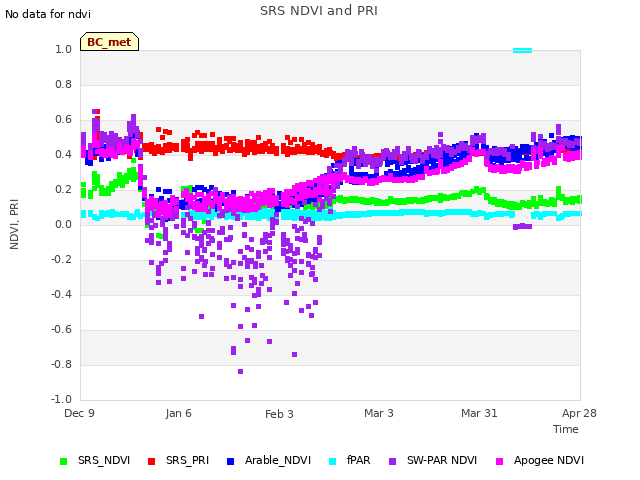This screenshot has width=640, height=480.
Task: Click the cyan fPAR outlier marker at 1.0
Action: tap(522, 51)
